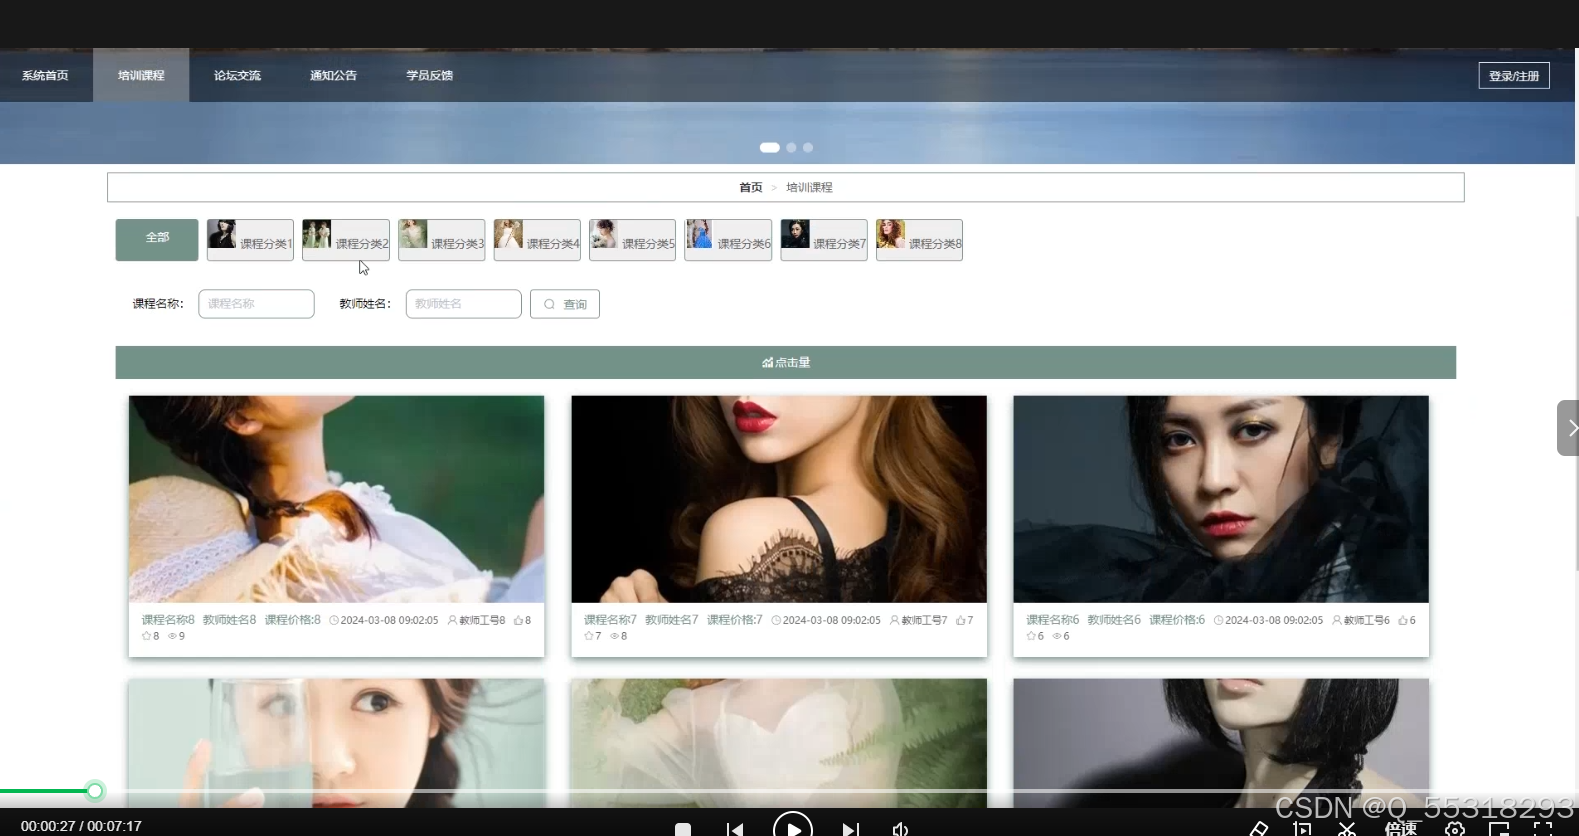This screenshot has width=1579, height=836.
Task: Click the person icon beside 教师工号7
Action: [x=894, y=620]
